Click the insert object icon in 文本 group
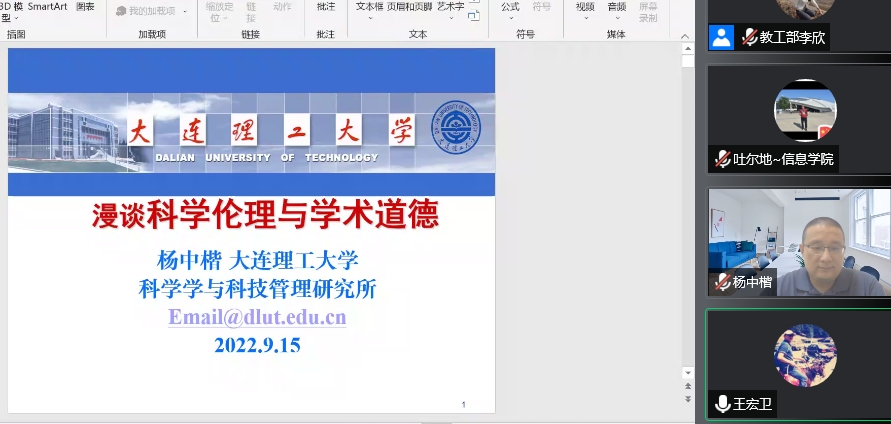 click(473, 16)
